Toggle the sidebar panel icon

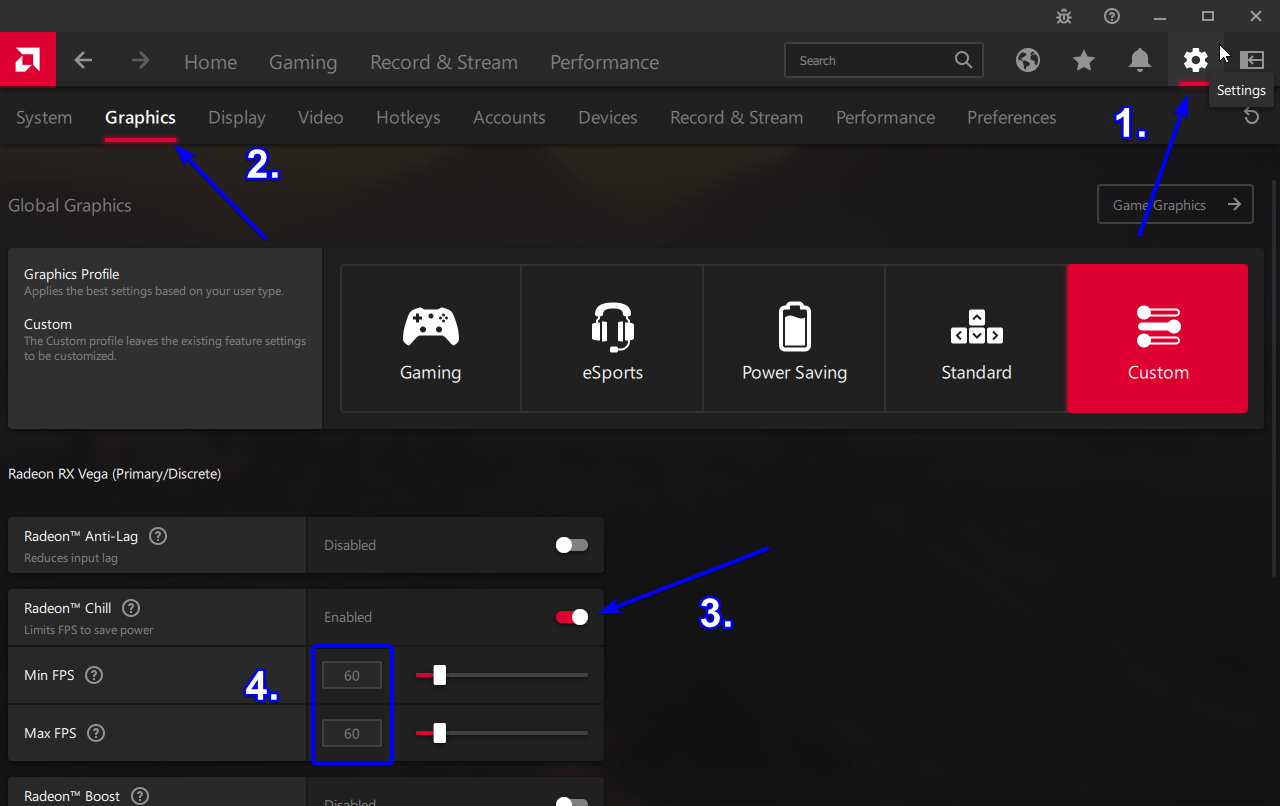coord(1251,60)
